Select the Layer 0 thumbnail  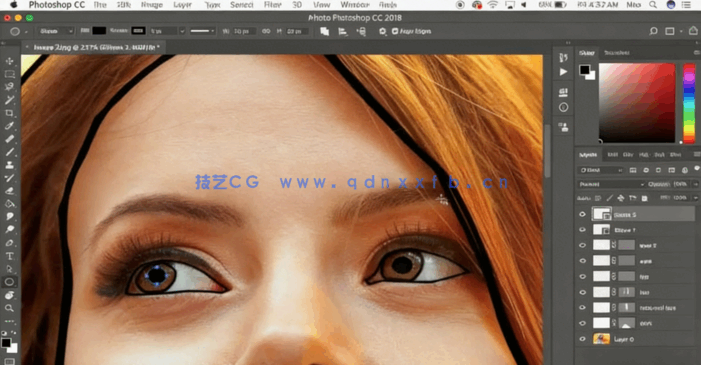click(601, 339)
